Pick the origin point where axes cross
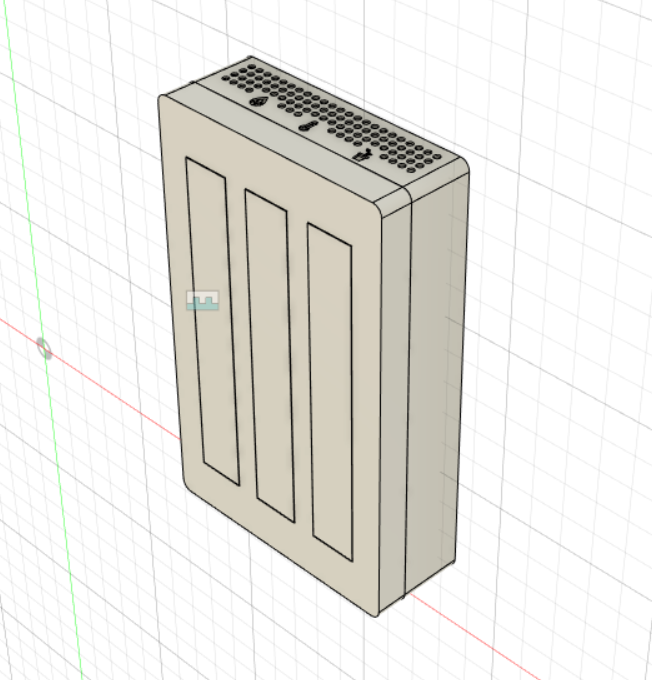This screenshot has width=652, height=680. (x=44, y=349)
